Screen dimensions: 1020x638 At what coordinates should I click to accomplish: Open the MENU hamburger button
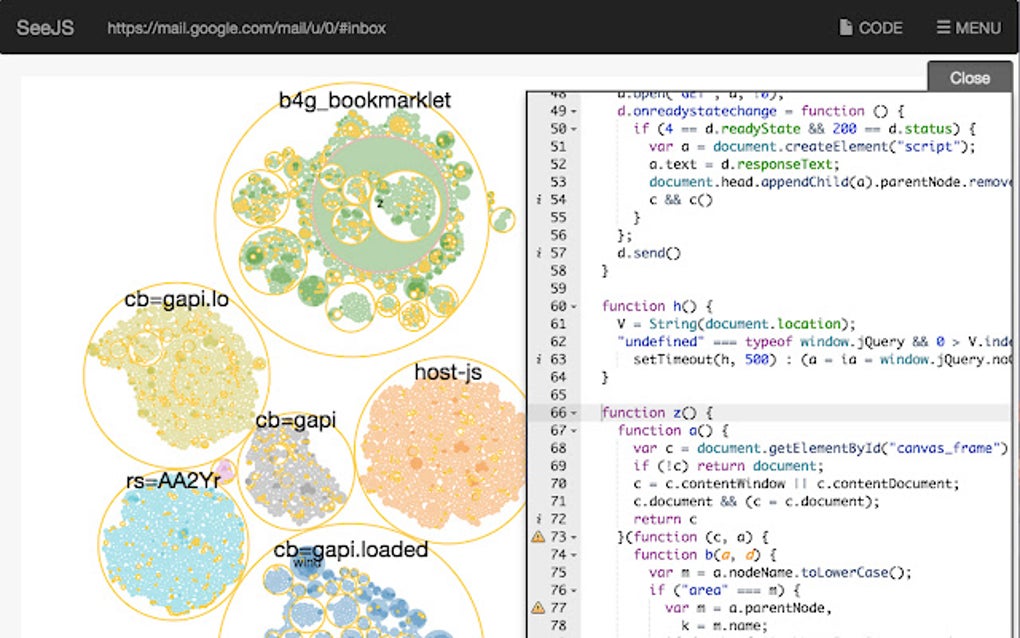tap(969, 28)
